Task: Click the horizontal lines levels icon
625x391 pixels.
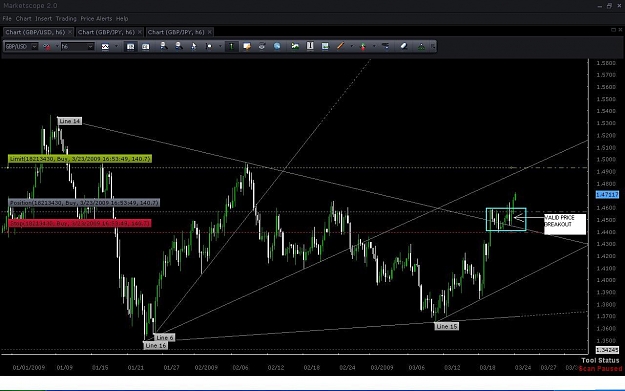Action: [385, 47]
